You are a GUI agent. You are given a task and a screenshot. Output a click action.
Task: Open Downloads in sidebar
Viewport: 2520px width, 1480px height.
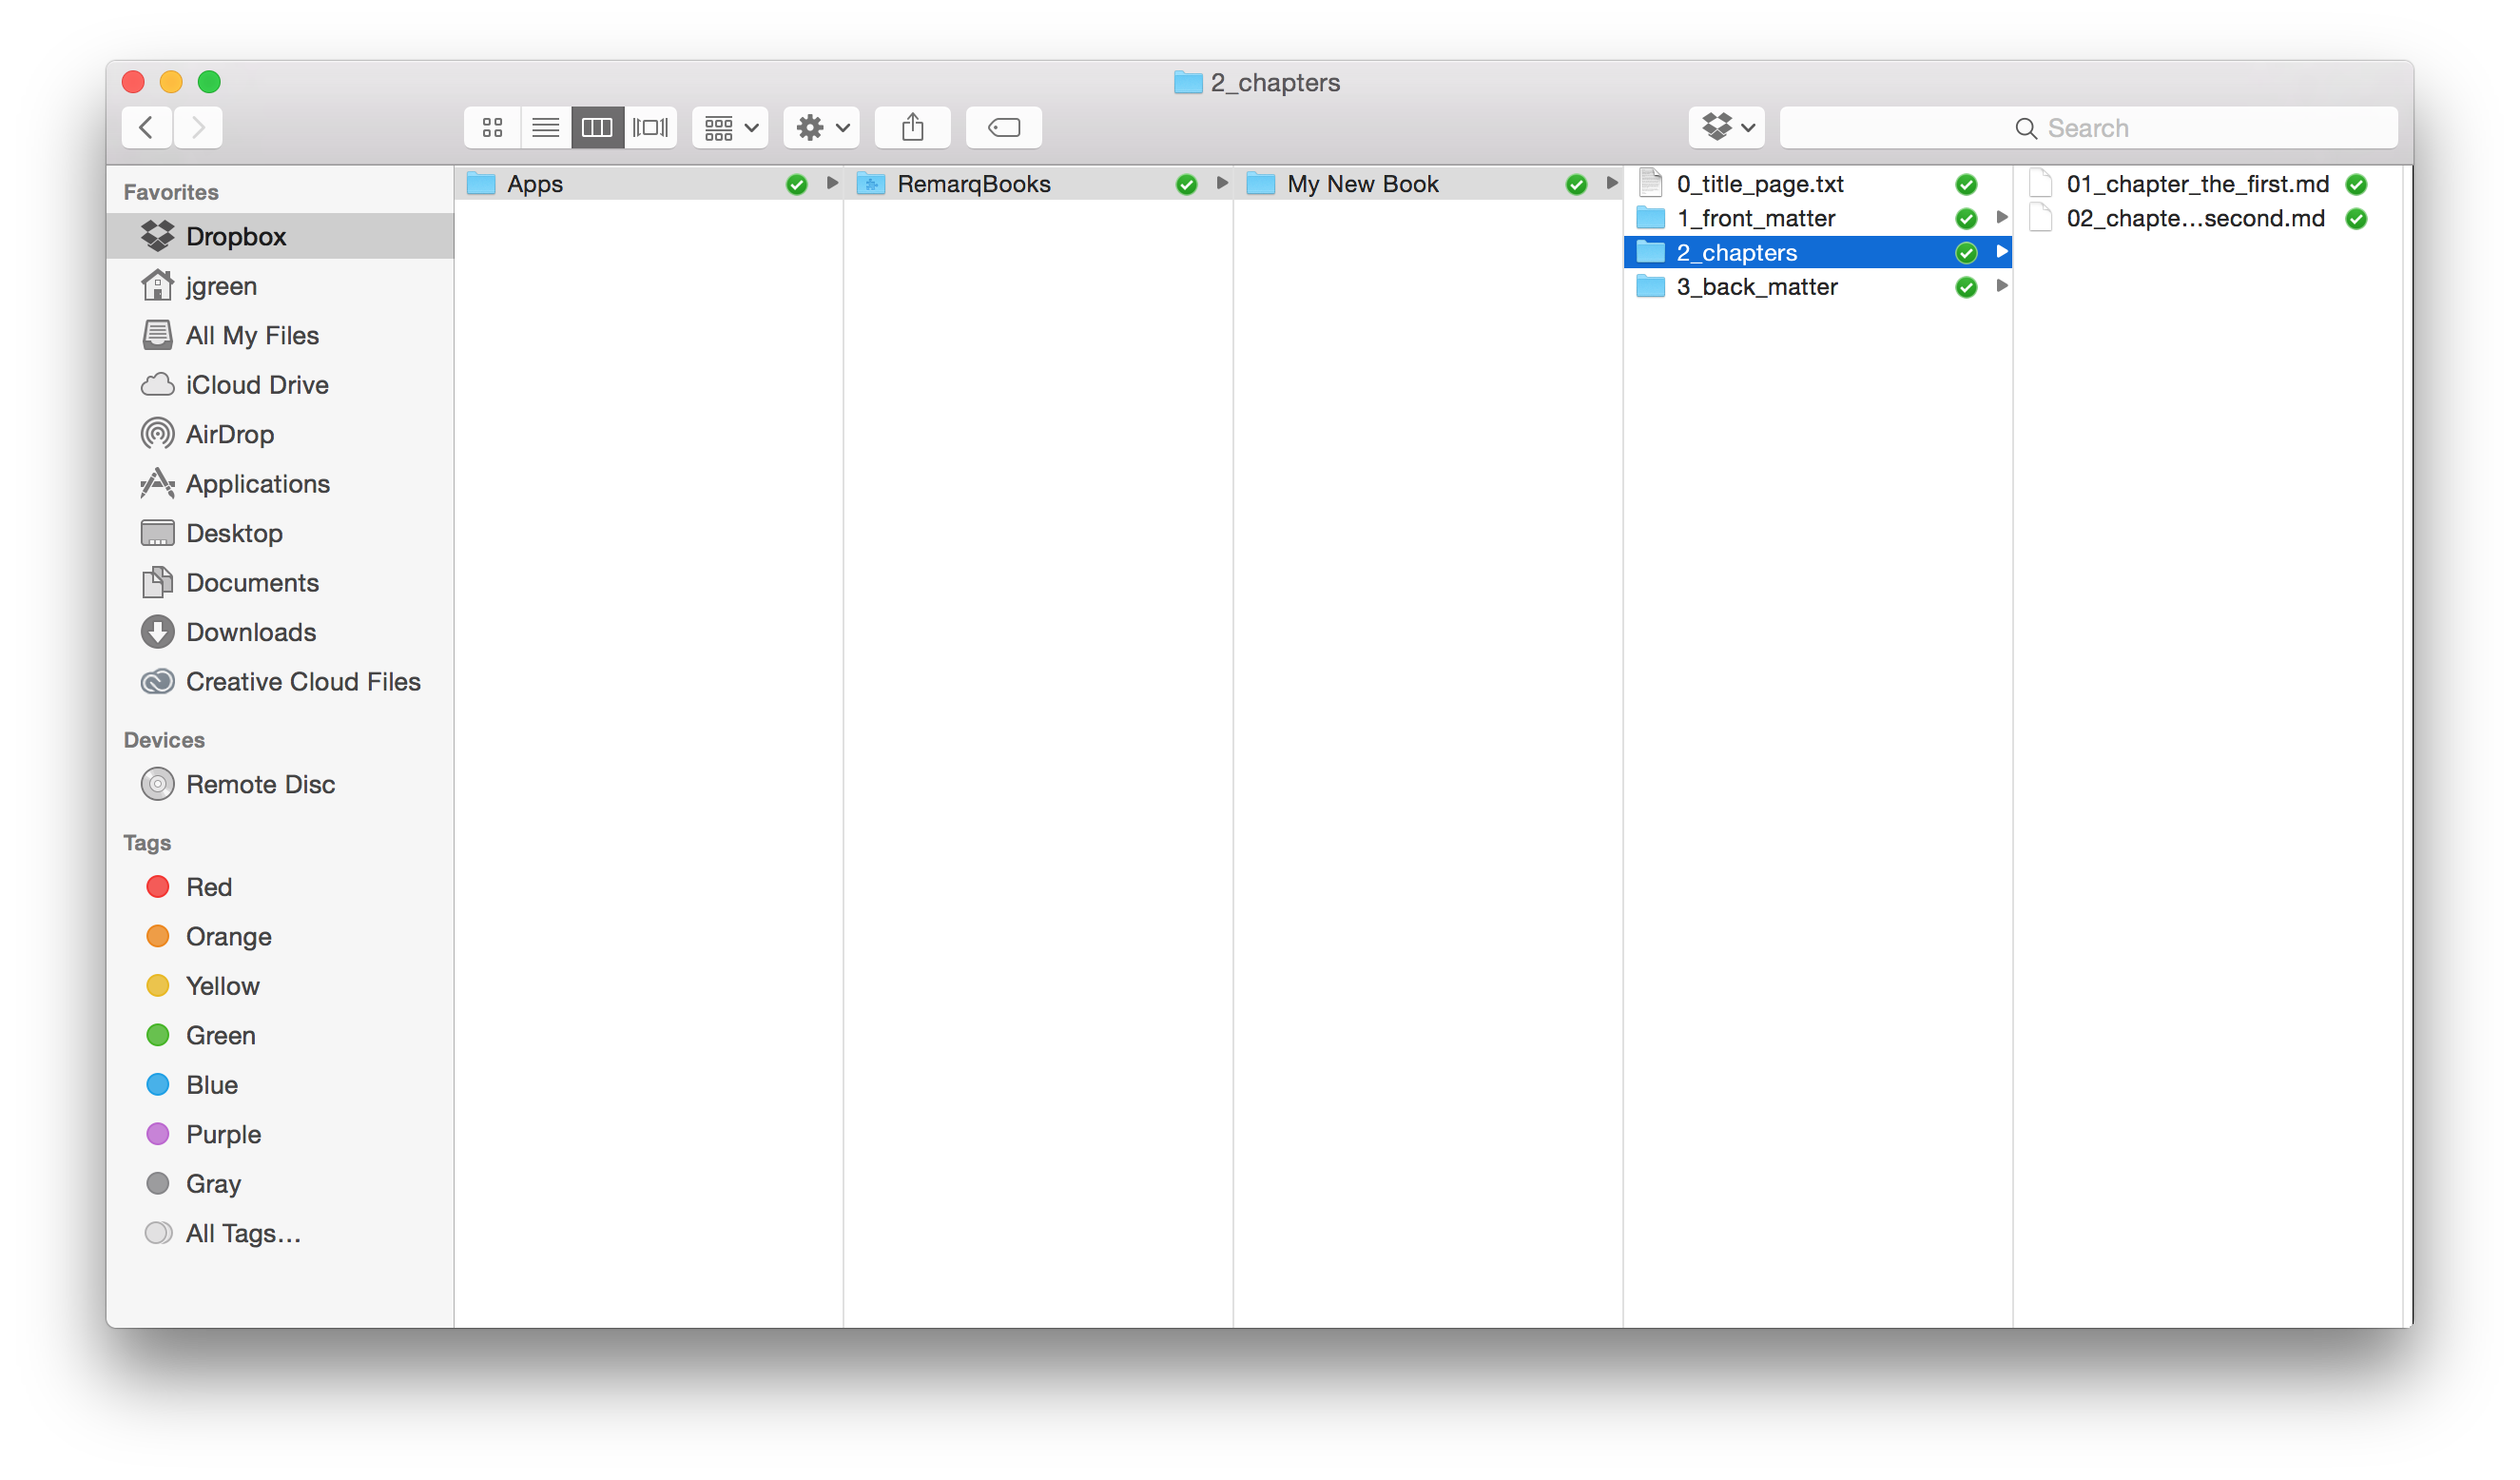(x=280, y=632)
